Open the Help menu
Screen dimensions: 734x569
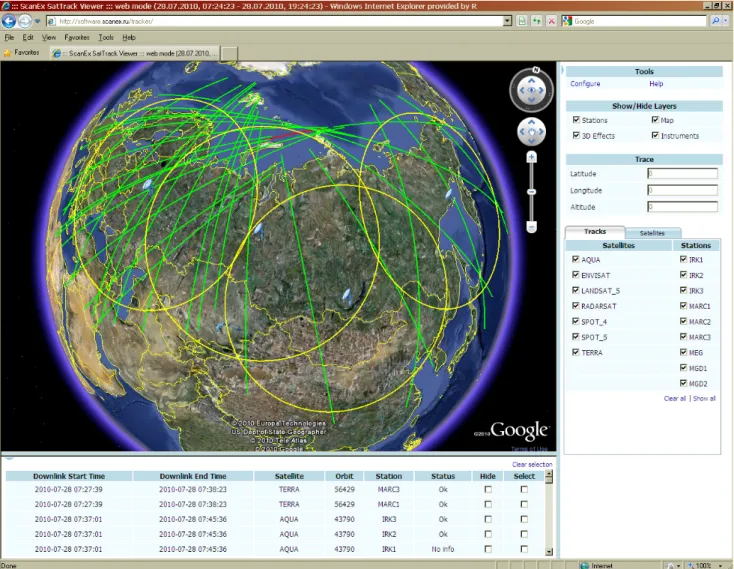pos(129,37)
